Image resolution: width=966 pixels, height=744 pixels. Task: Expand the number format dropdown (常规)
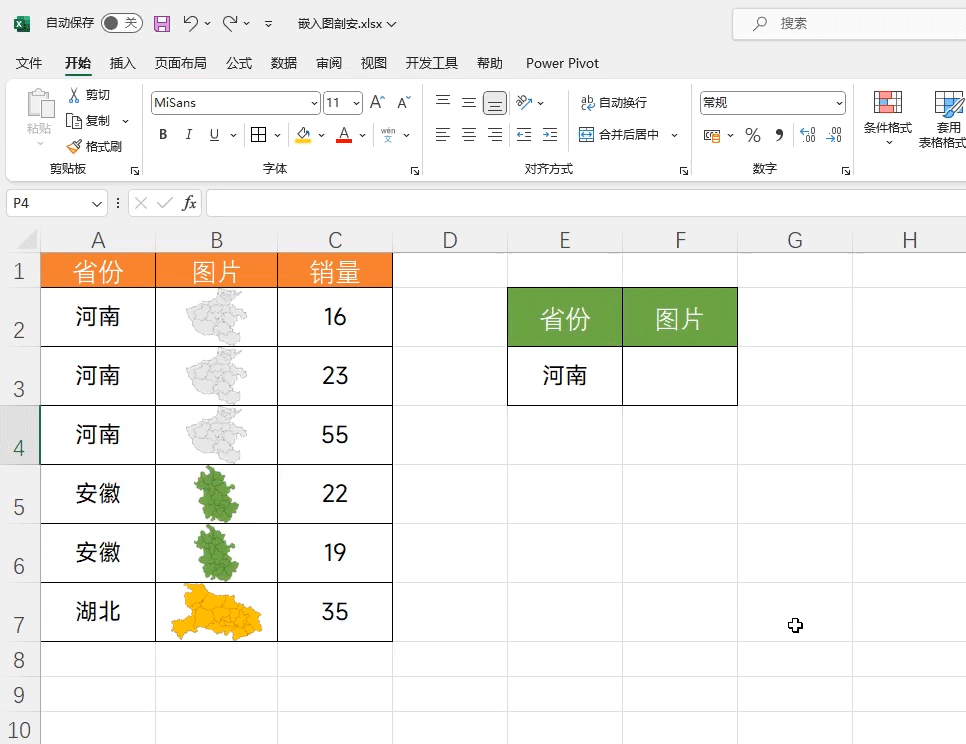point(839,103)
